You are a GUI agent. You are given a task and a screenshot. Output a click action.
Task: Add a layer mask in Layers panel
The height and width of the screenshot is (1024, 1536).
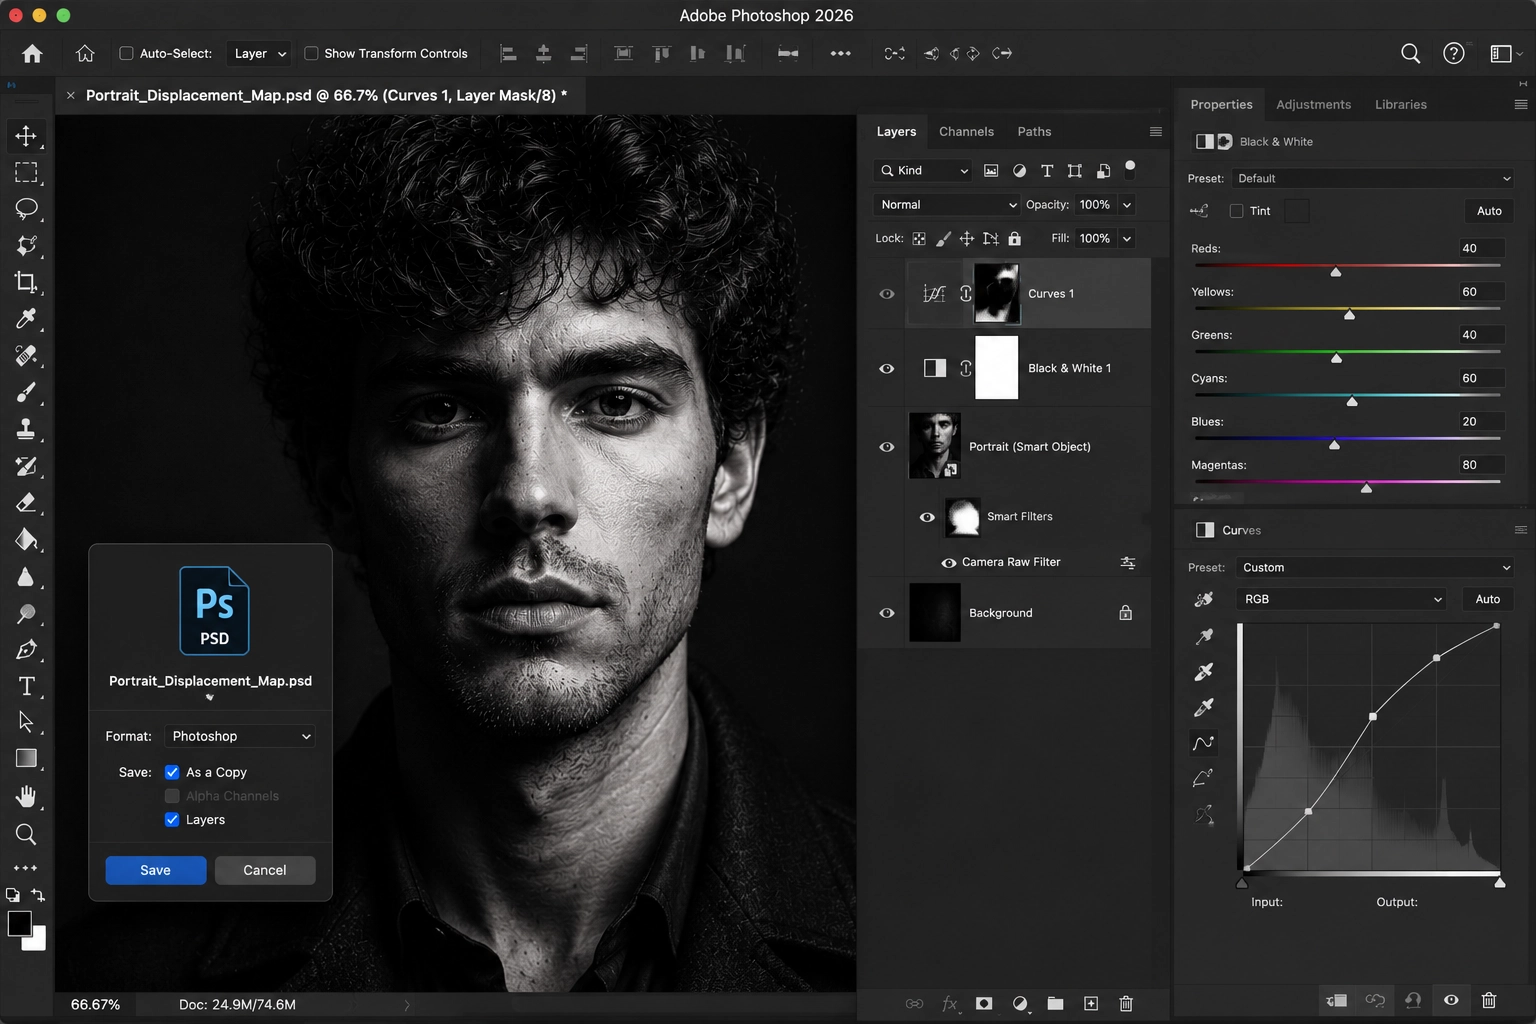click(984, 1003)
